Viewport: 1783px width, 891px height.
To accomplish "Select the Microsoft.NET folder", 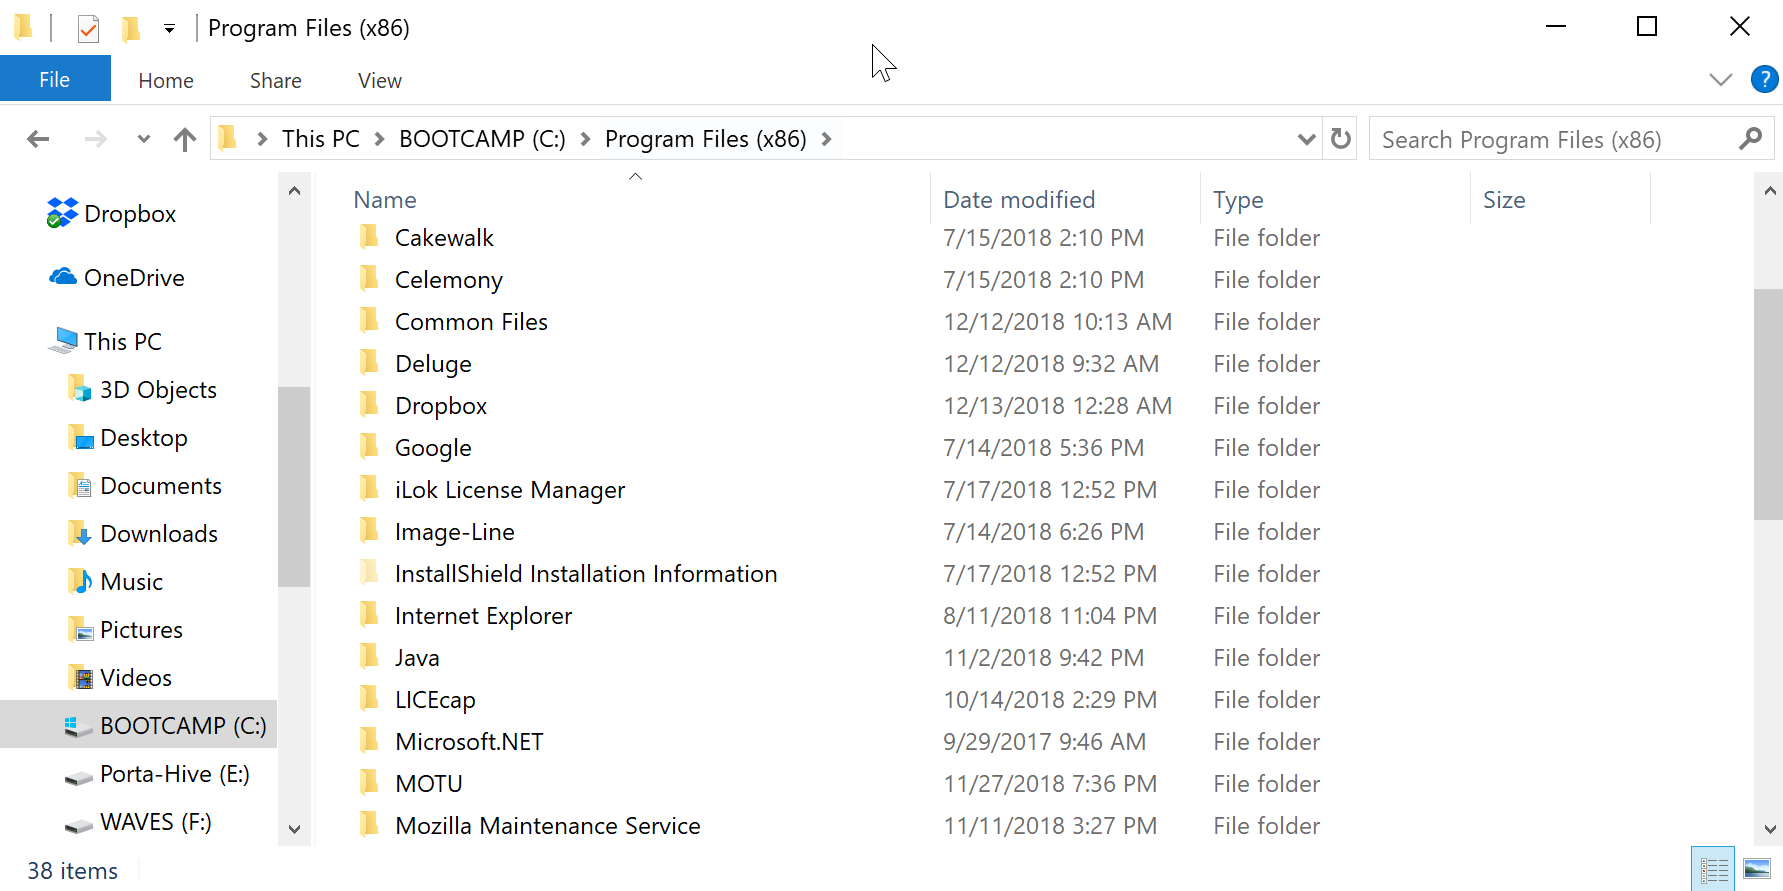I will click(x=469, y=742).
